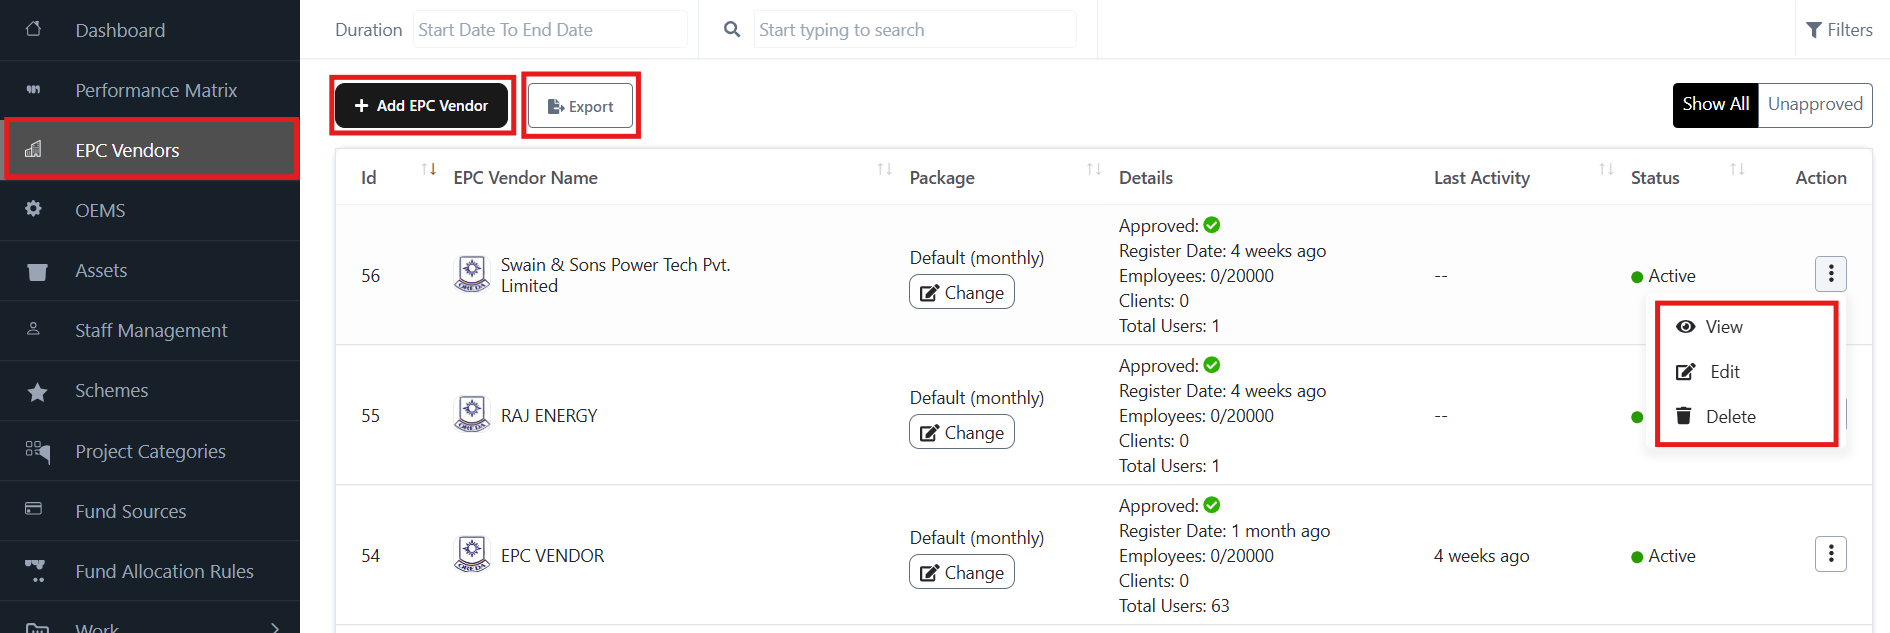The height and width of the screenshot is (633, 1890).
Task: Click the Assets icon in sidebar
Action: tap(37, 271)
